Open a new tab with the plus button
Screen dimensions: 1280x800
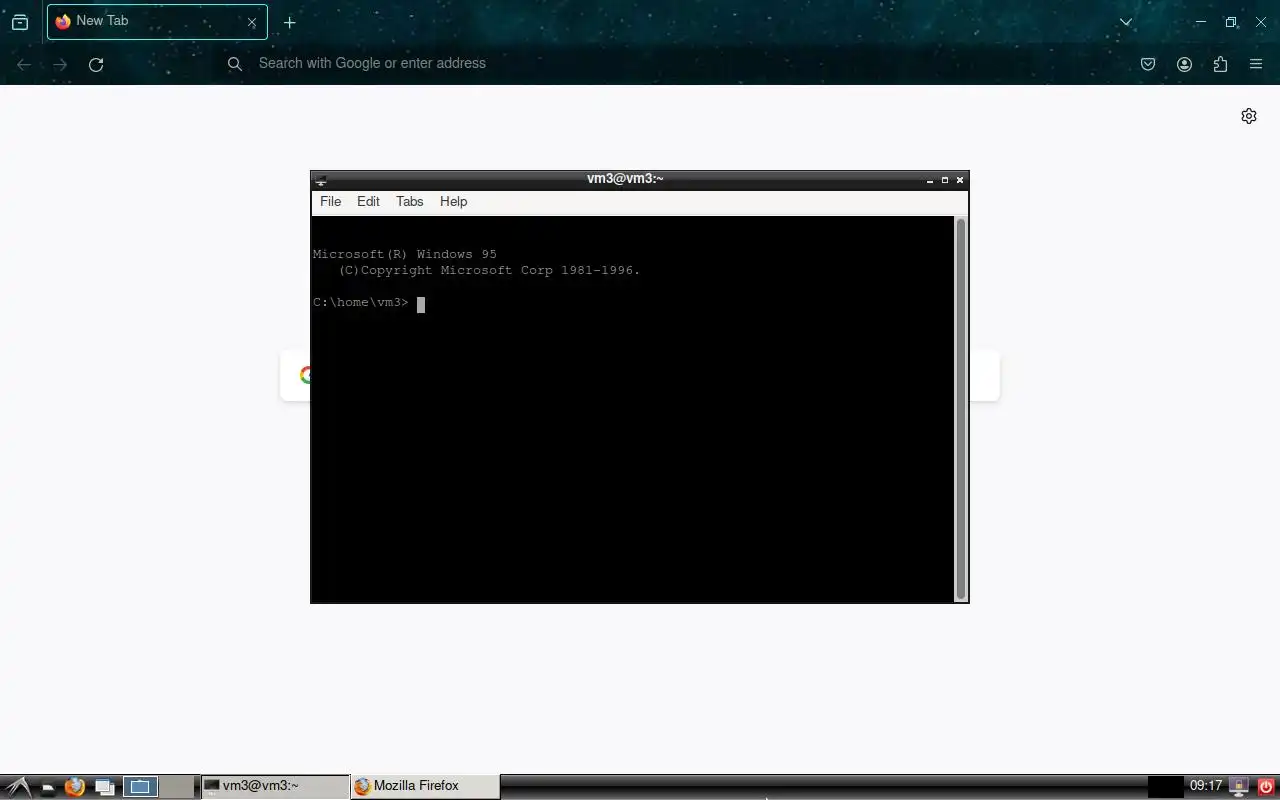coord(290,22)
